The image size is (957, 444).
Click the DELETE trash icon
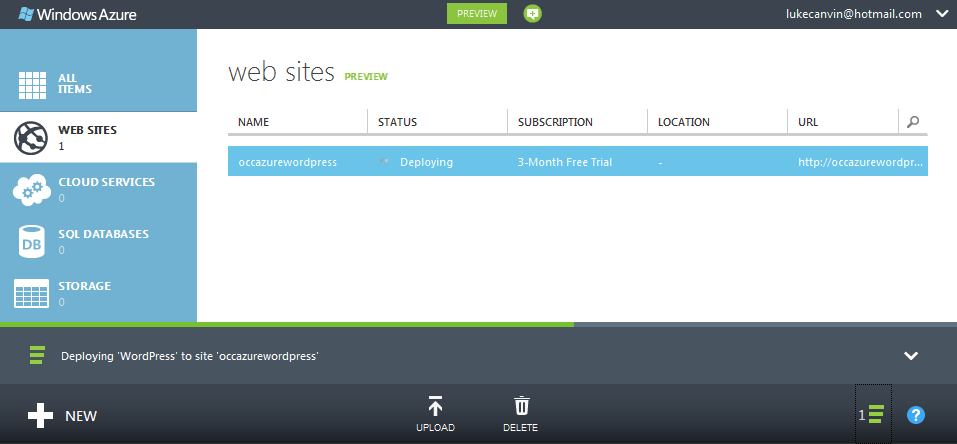(x=521, y=406)
